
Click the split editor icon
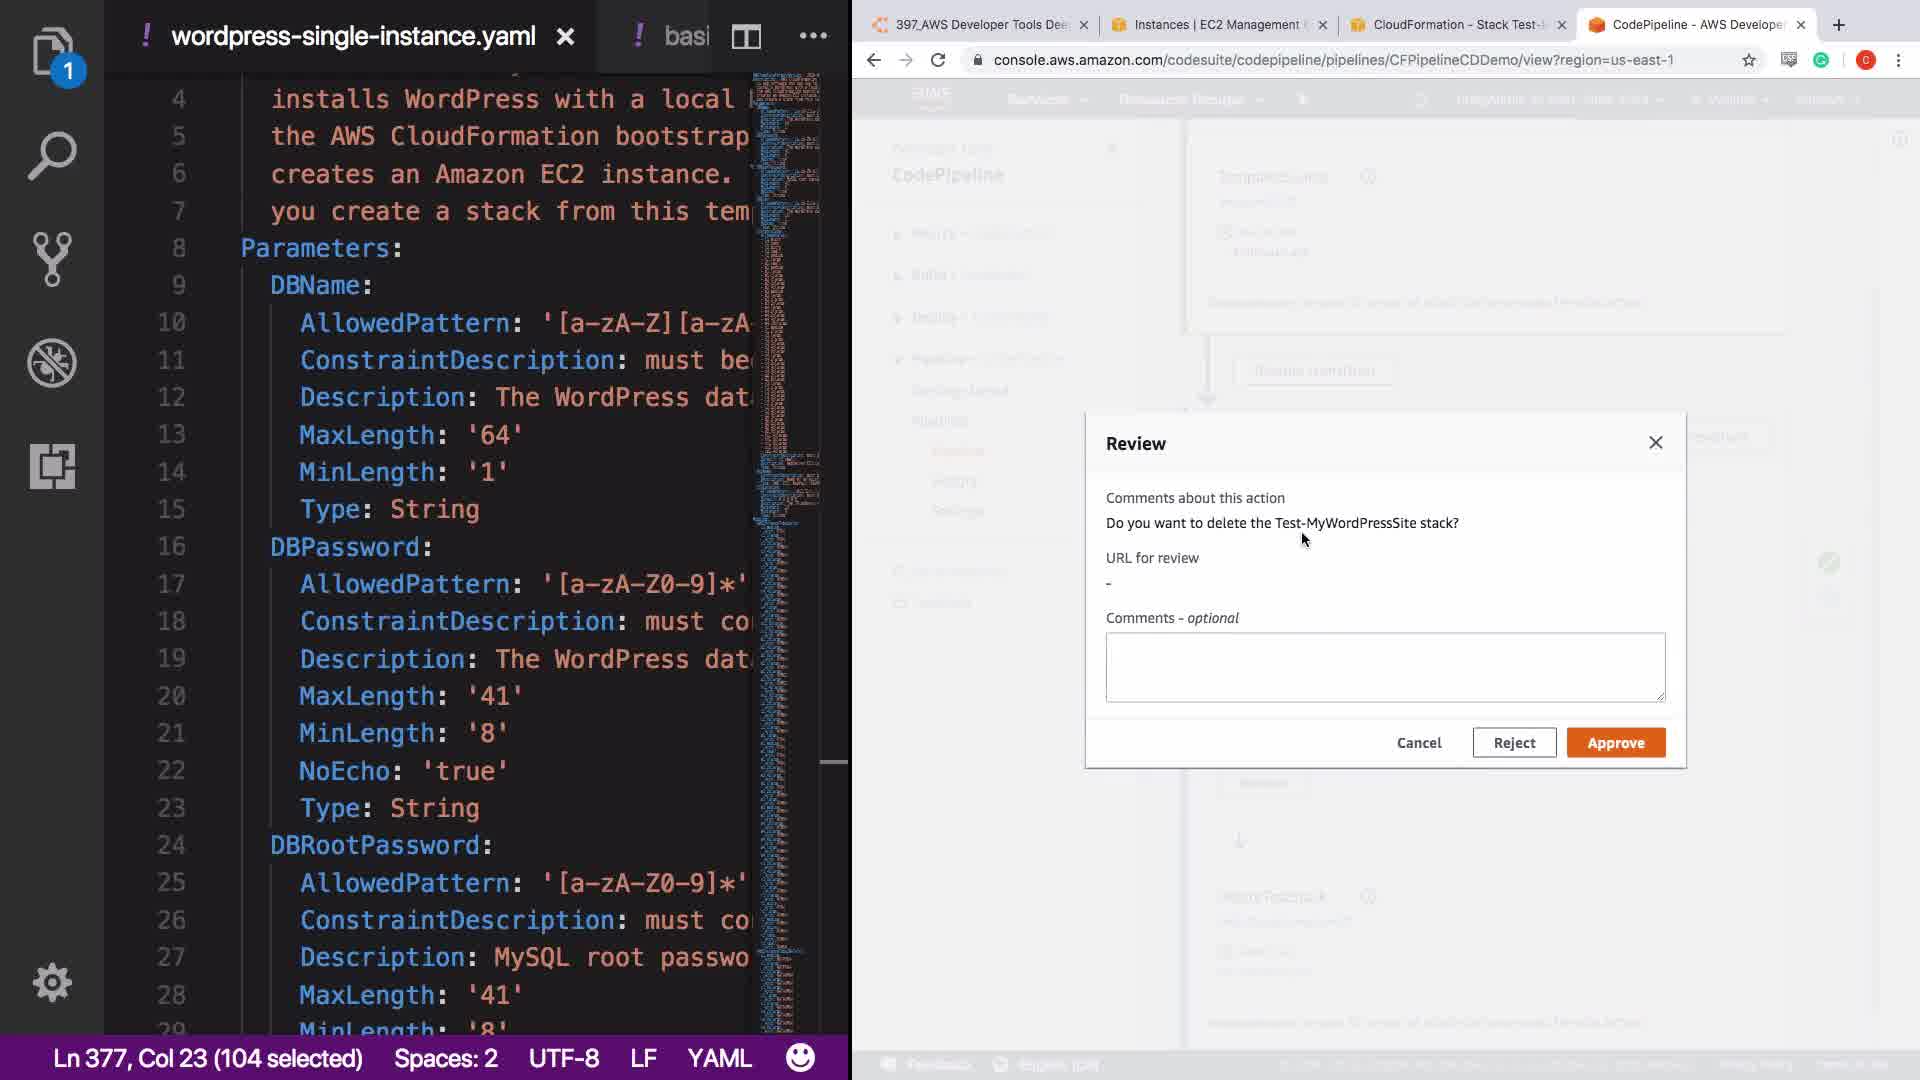[x=746, y=37]
